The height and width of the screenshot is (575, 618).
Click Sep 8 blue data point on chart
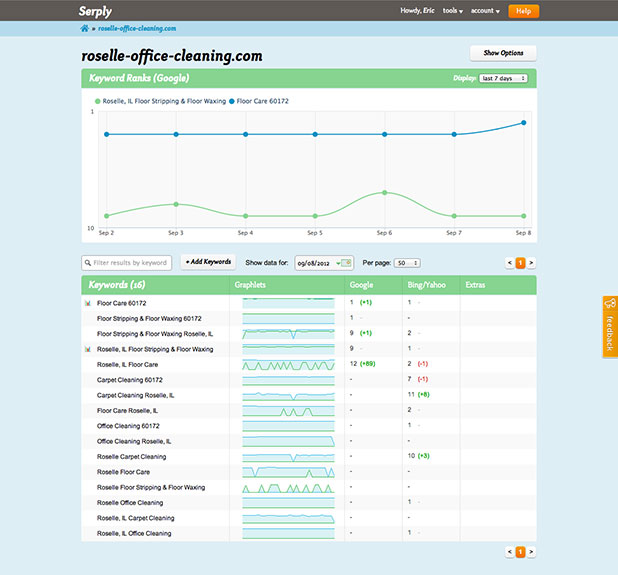click(523, 123)
